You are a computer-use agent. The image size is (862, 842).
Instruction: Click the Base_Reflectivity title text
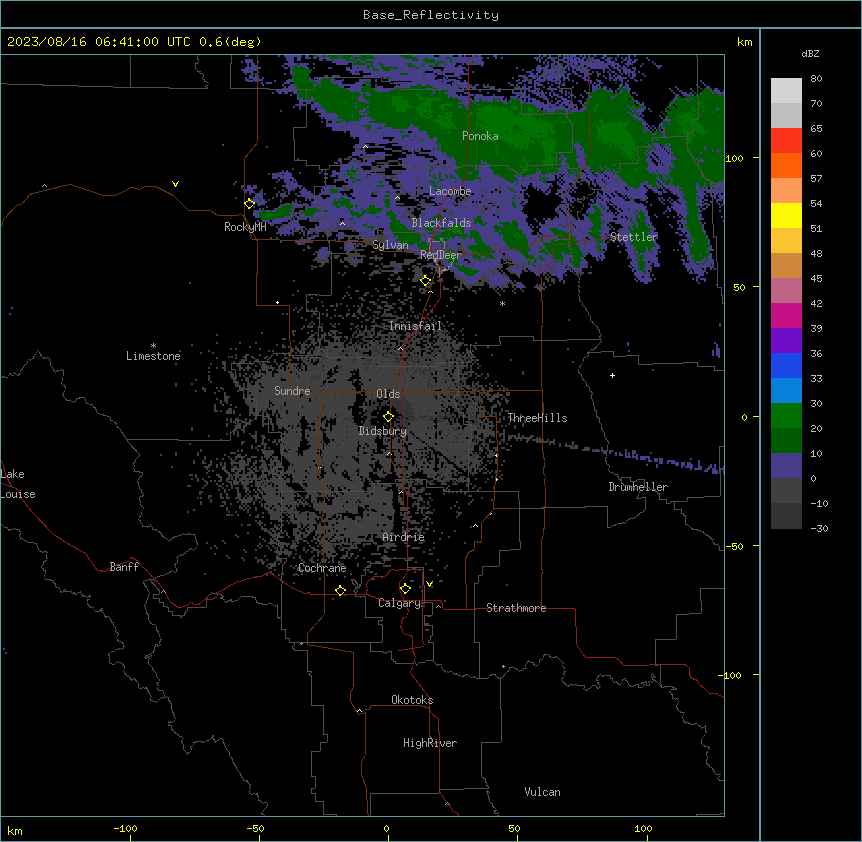coord(431,15)
